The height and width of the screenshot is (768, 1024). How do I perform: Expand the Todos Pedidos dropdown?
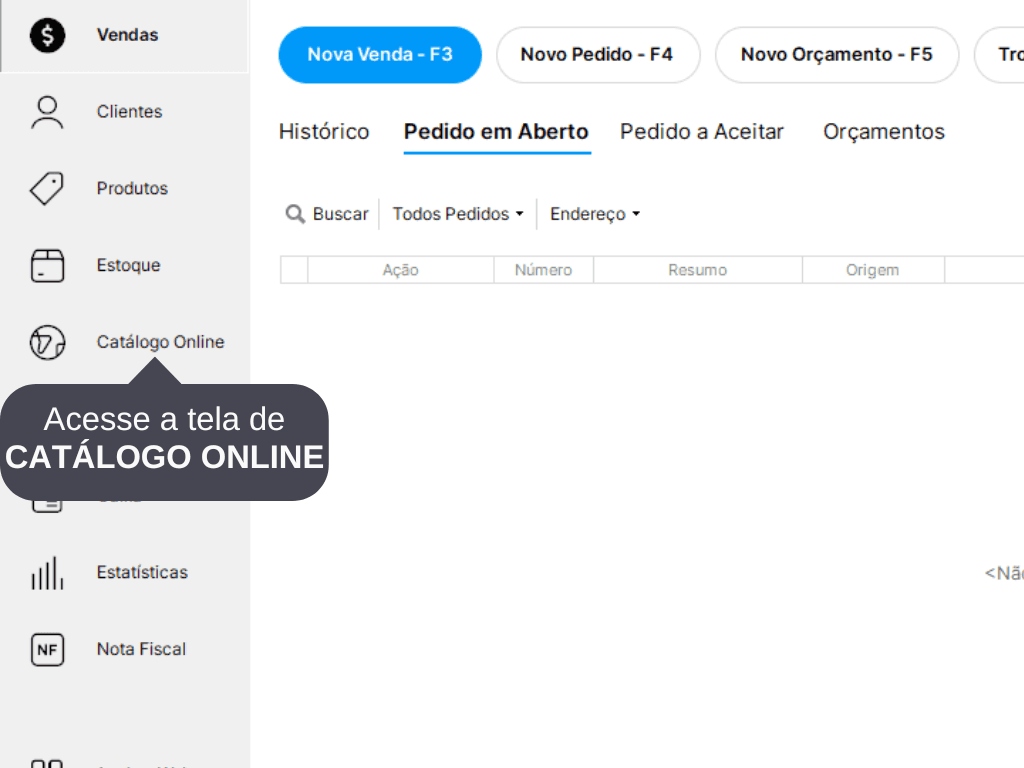point(458,214)
